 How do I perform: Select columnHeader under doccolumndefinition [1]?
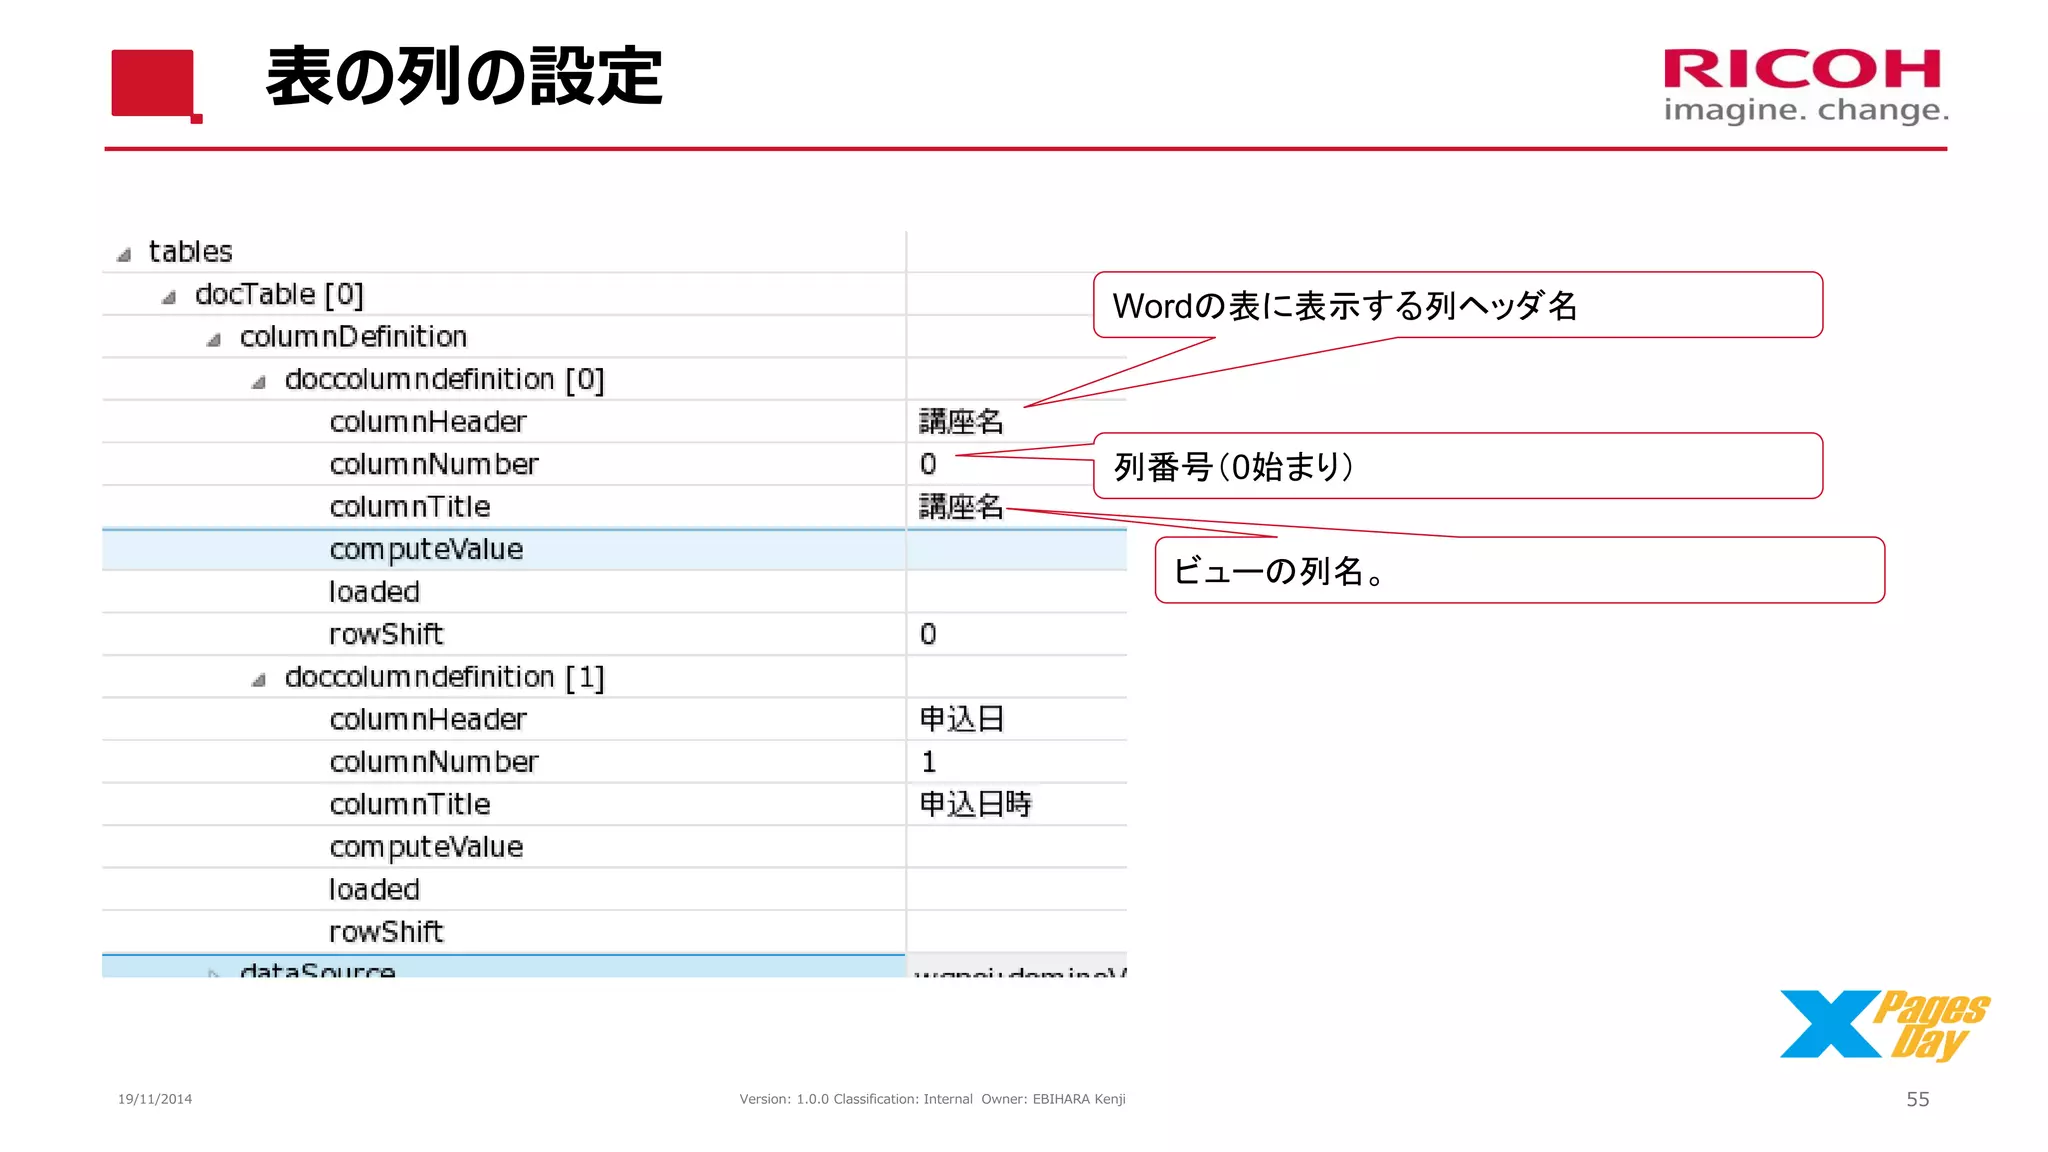pos(428,719)
